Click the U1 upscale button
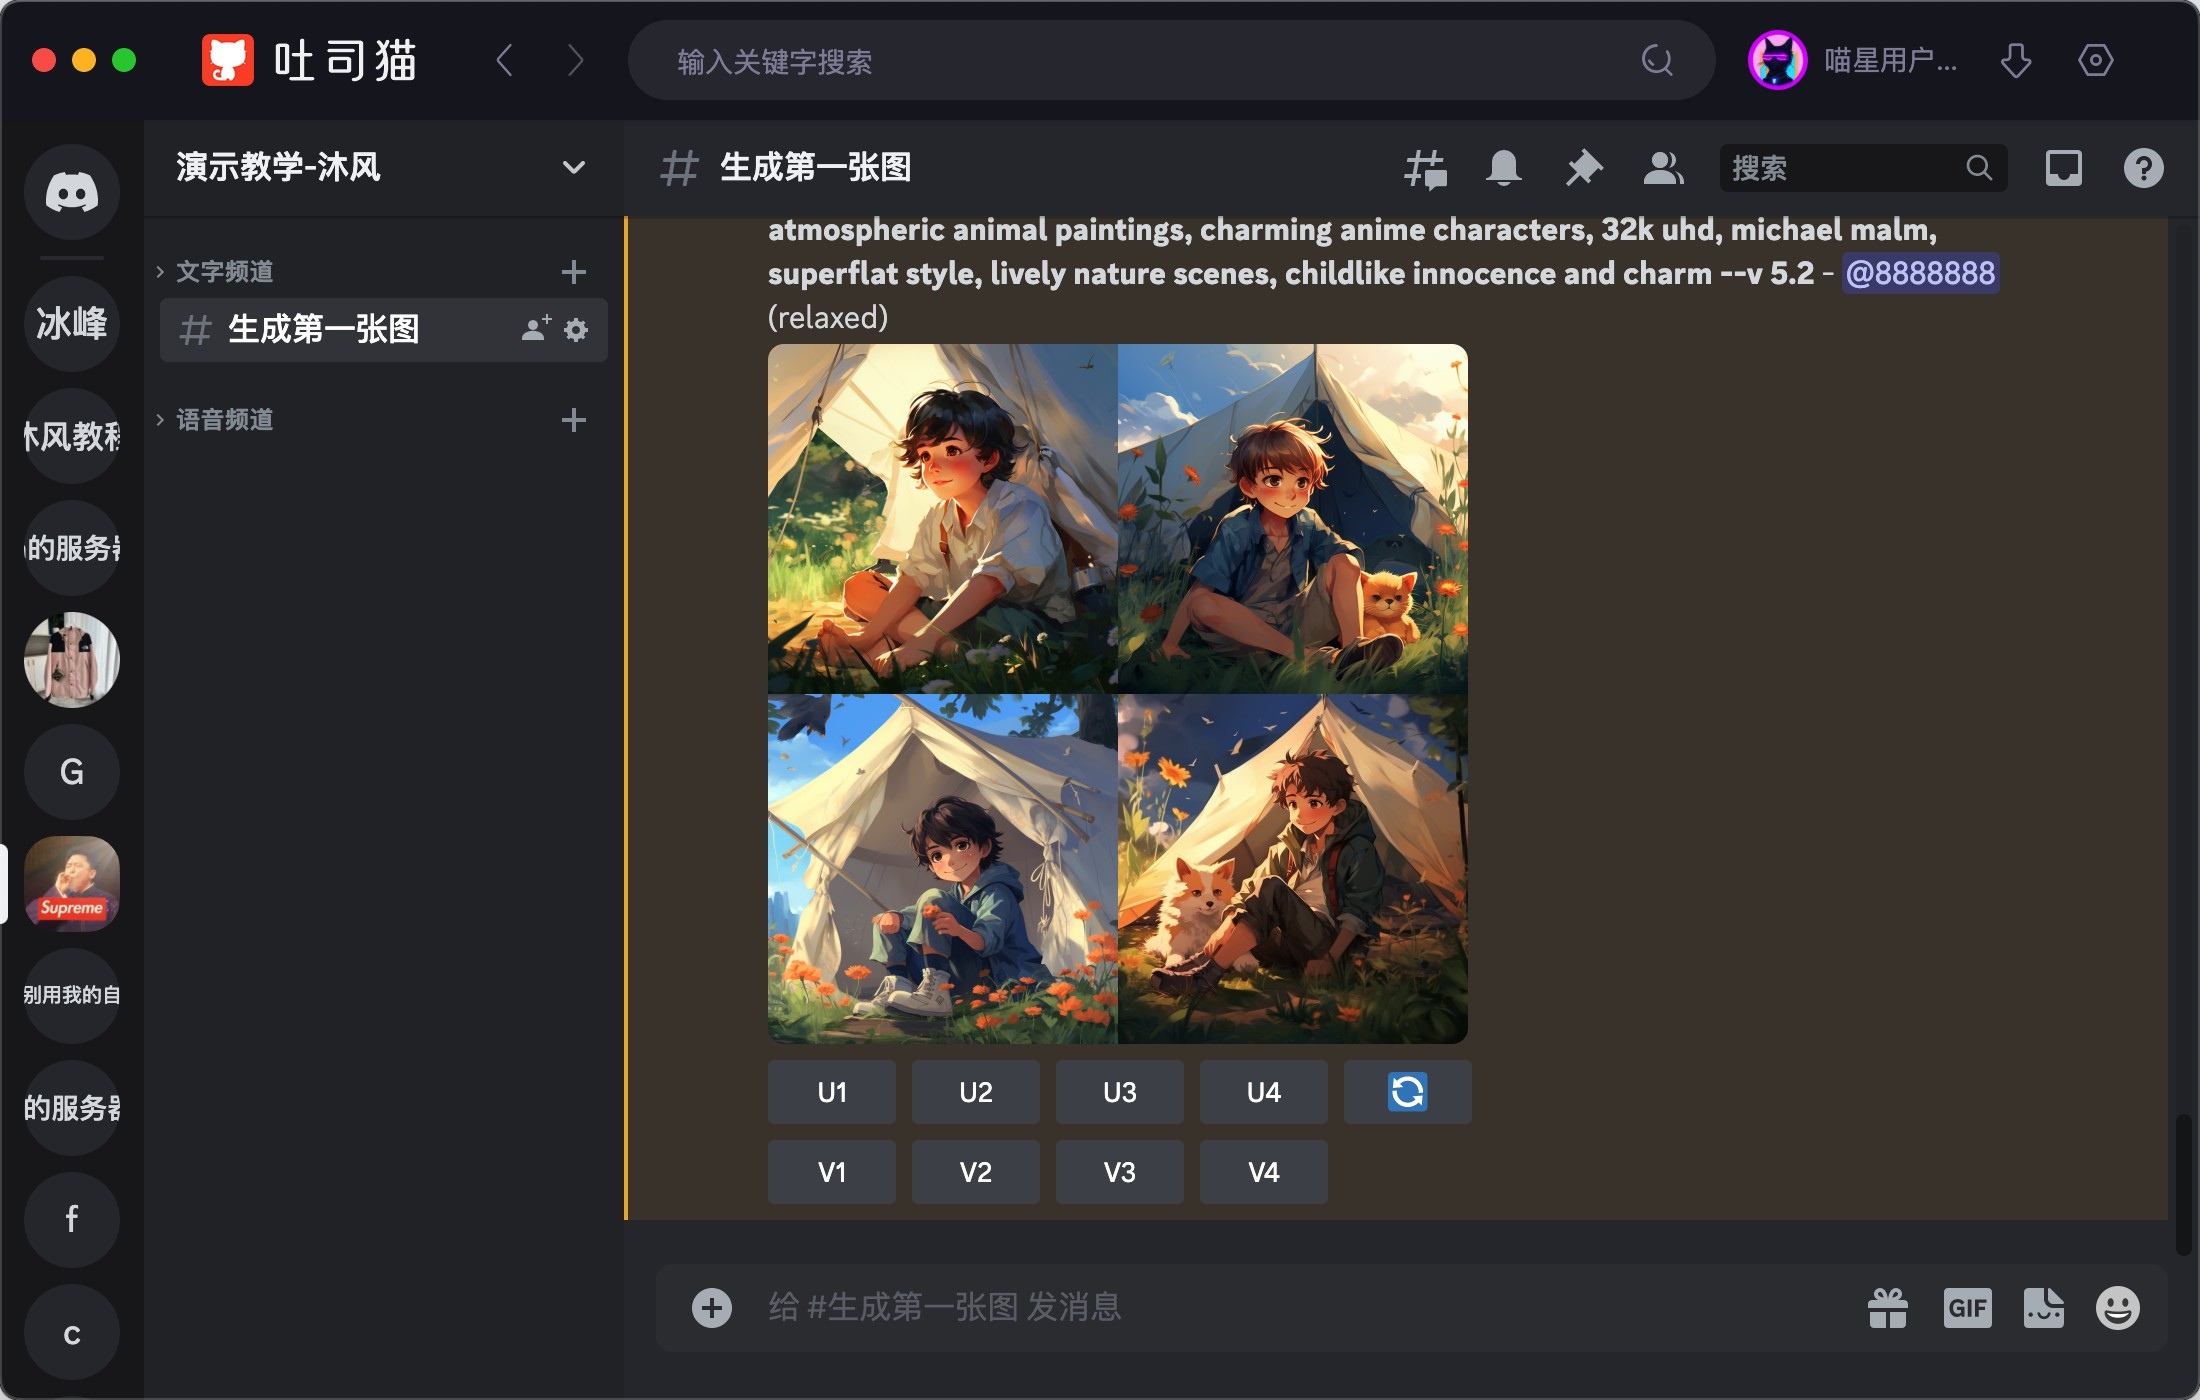 (831, 1092)
